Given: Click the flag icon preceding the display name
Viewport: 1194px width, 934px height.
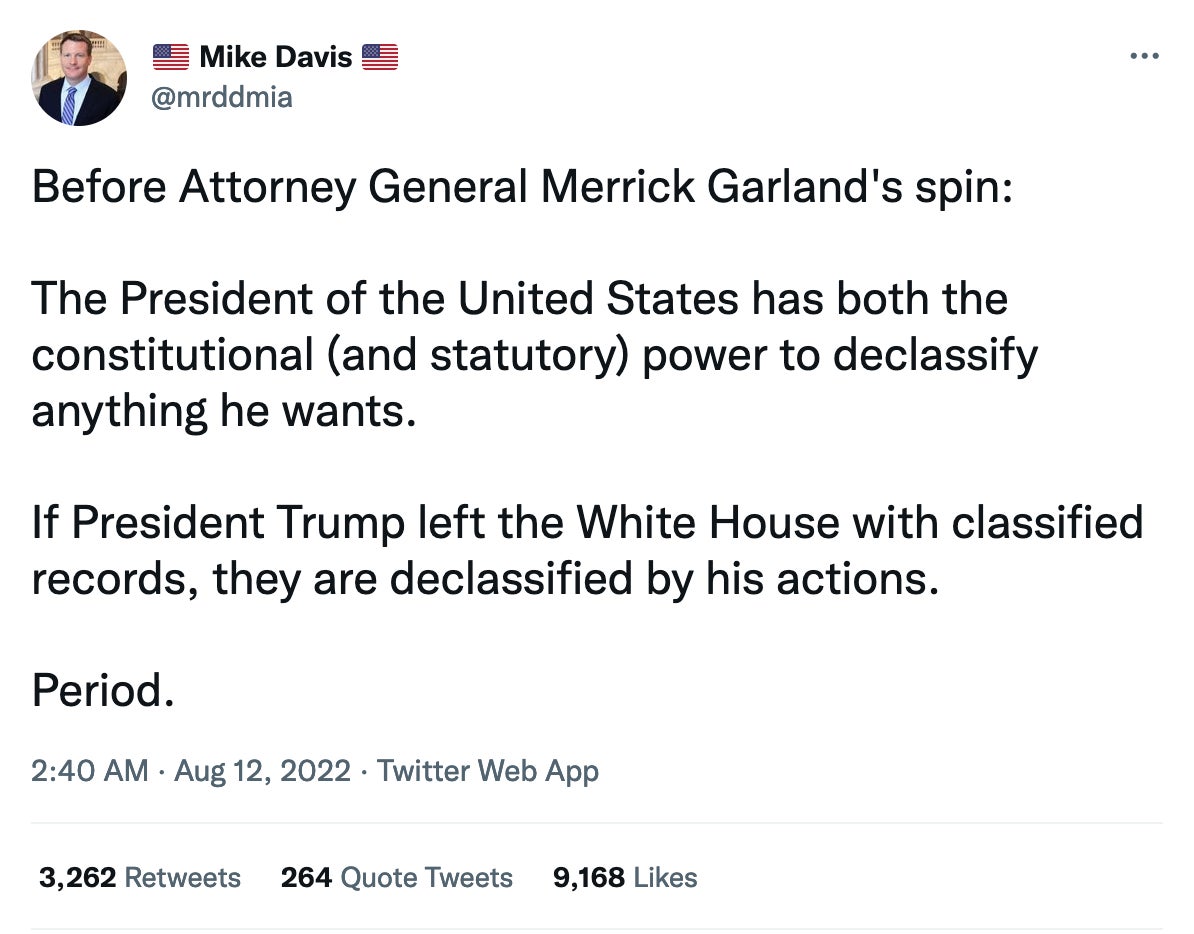Looking at the screenshot, I should tap(171, 57).
